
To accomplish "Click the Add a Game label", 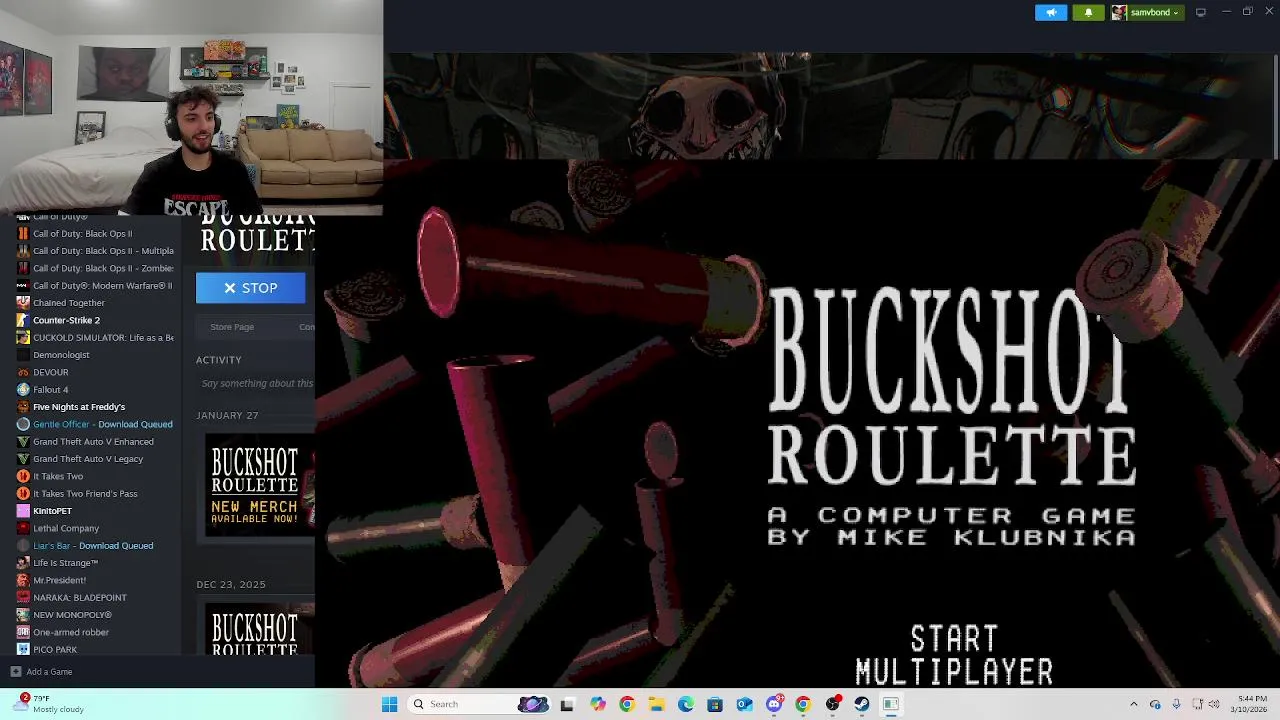I will pos(49,672).
